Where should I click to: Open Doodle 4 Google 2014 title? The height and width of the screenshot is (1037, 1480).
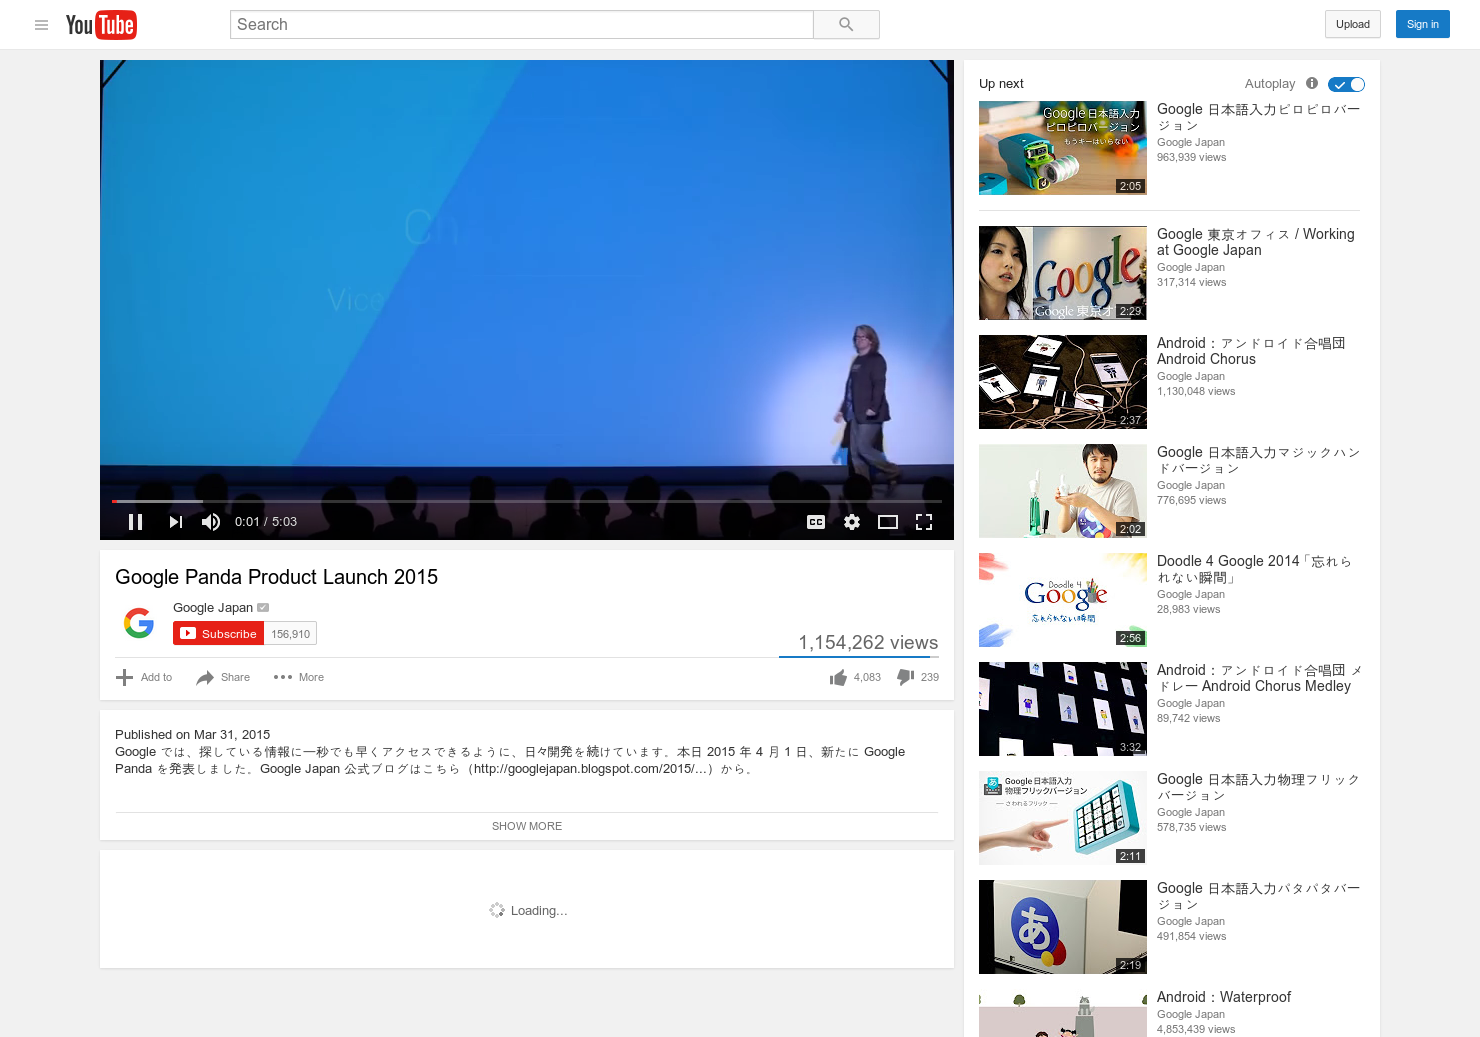point(1254,569)
